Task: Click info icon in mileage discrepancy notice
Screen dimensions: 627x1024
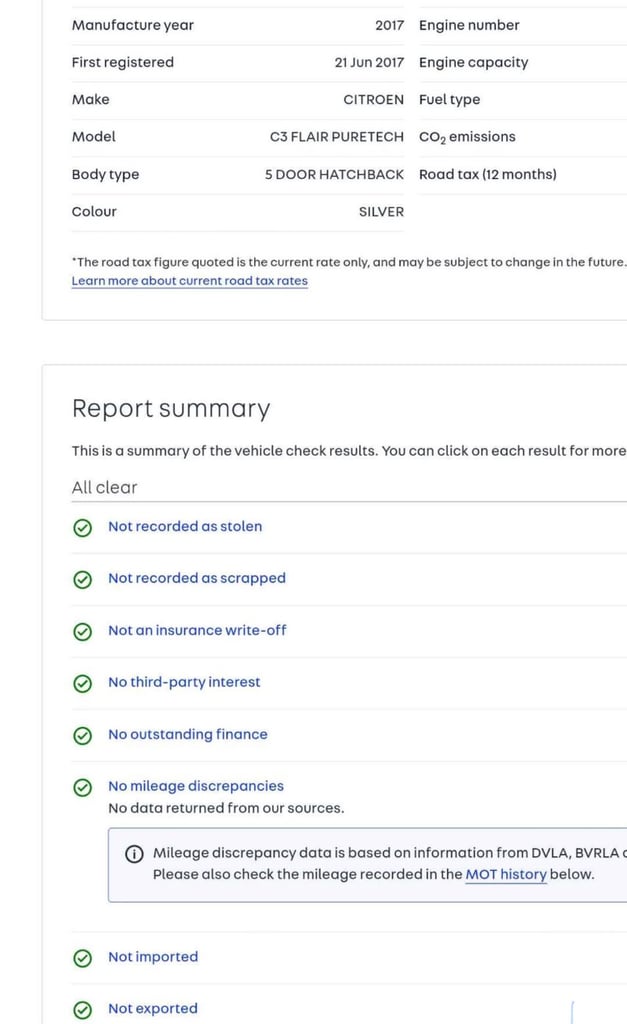Action: click(x=134, y=854)
